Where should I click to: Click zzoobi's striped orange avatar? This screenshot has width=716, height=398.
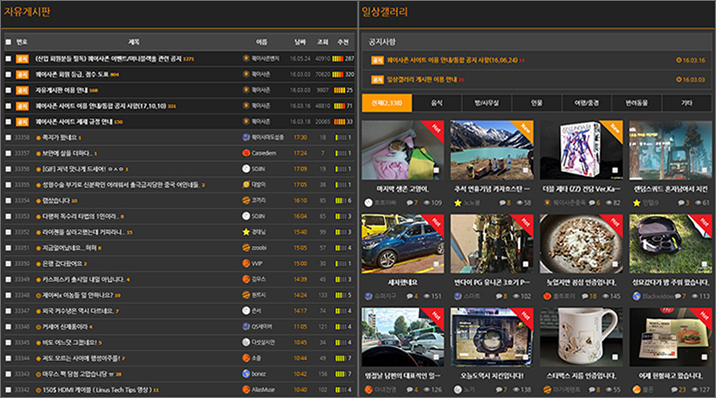246,248
